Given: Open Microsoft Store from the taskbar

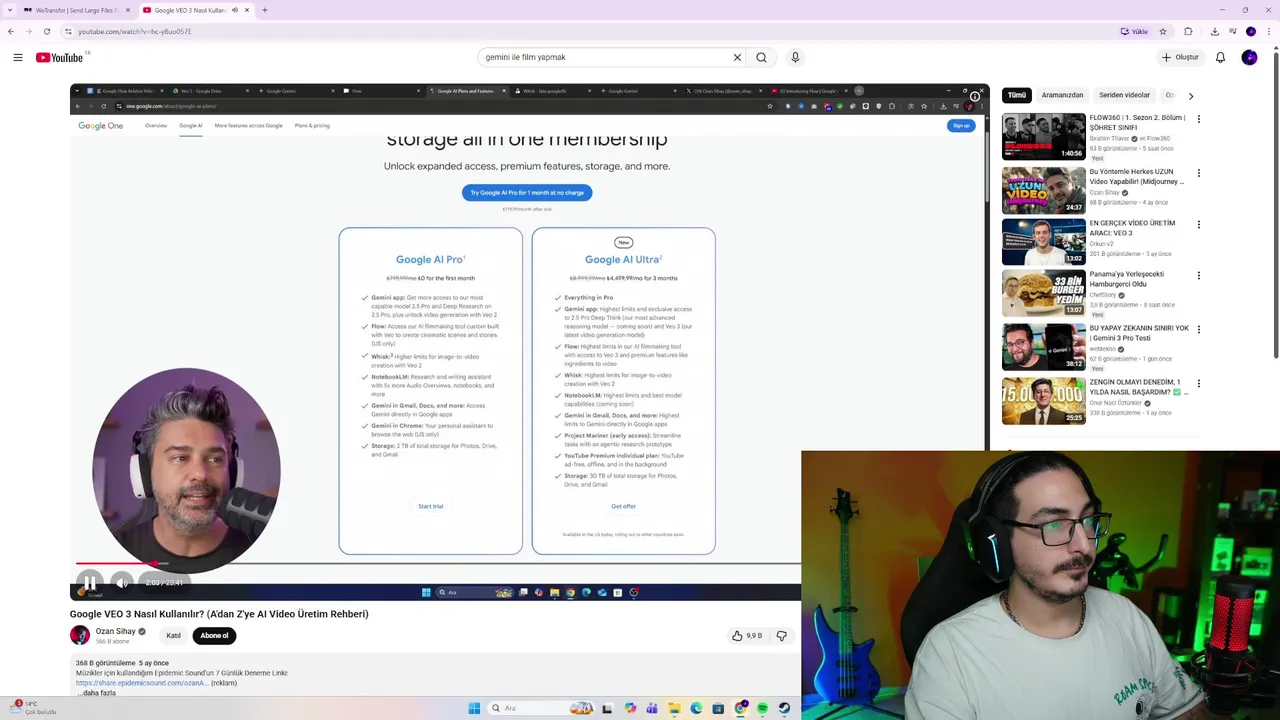Looking at the screenshot, I should pos(718,708).
